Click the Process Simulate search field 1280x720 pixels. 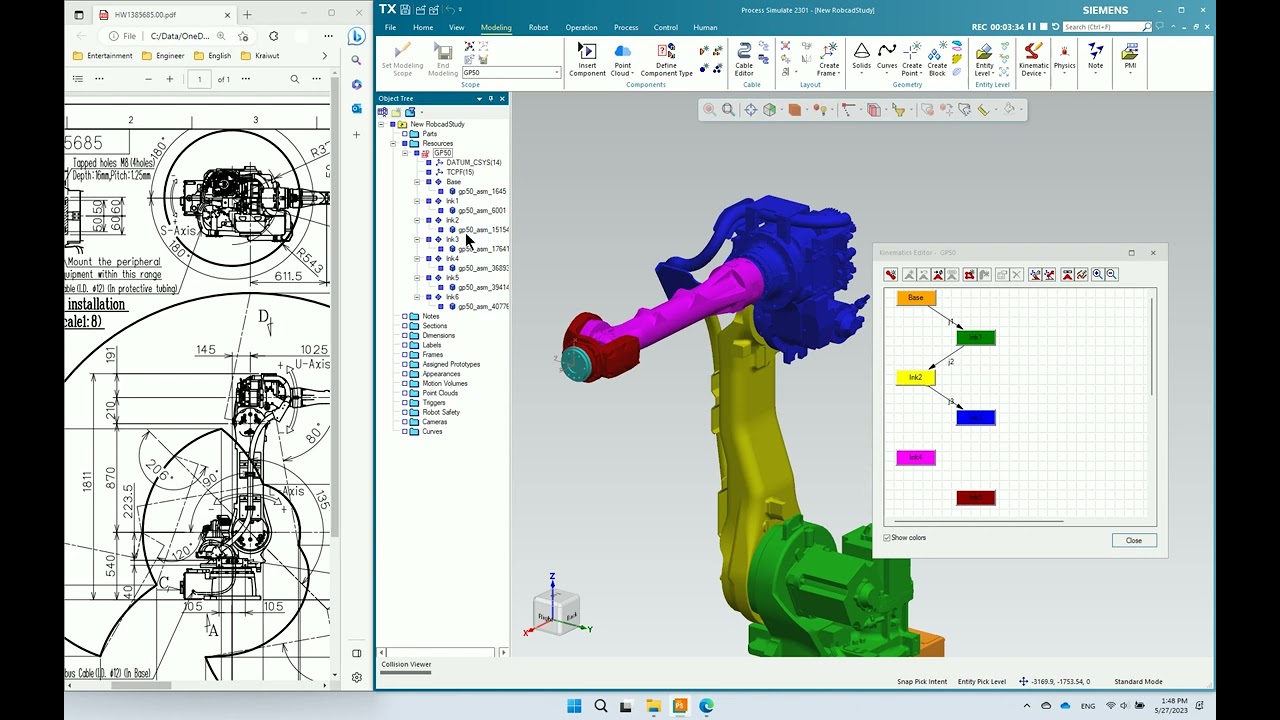1107,27
